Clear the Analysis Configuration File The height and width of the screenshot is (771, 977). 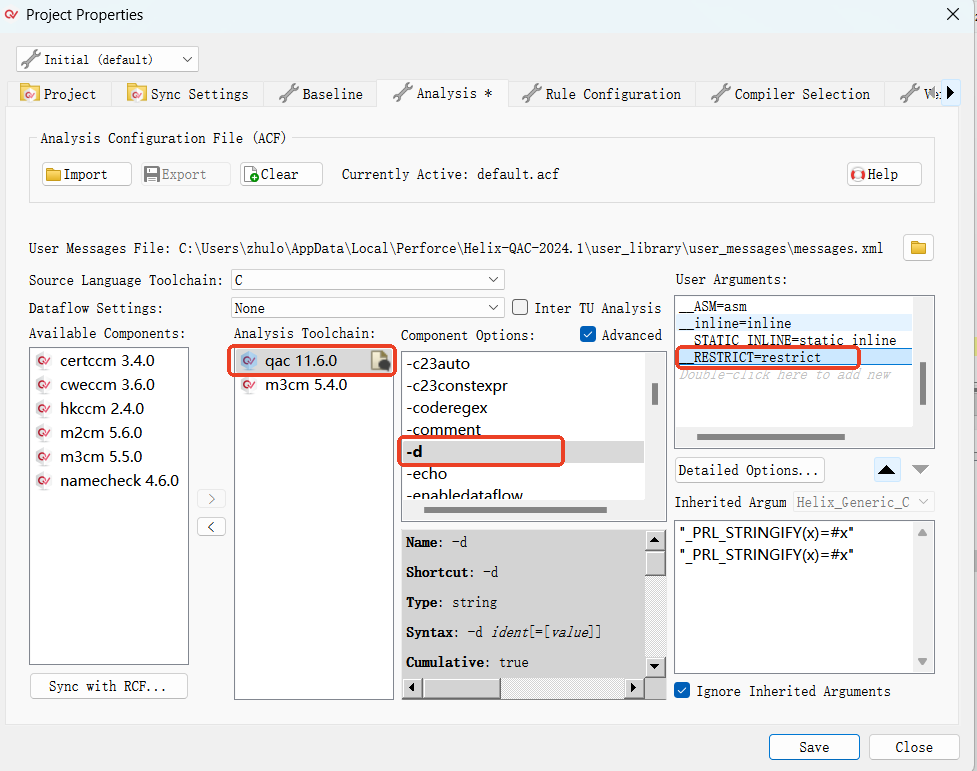tap(282, 174)
